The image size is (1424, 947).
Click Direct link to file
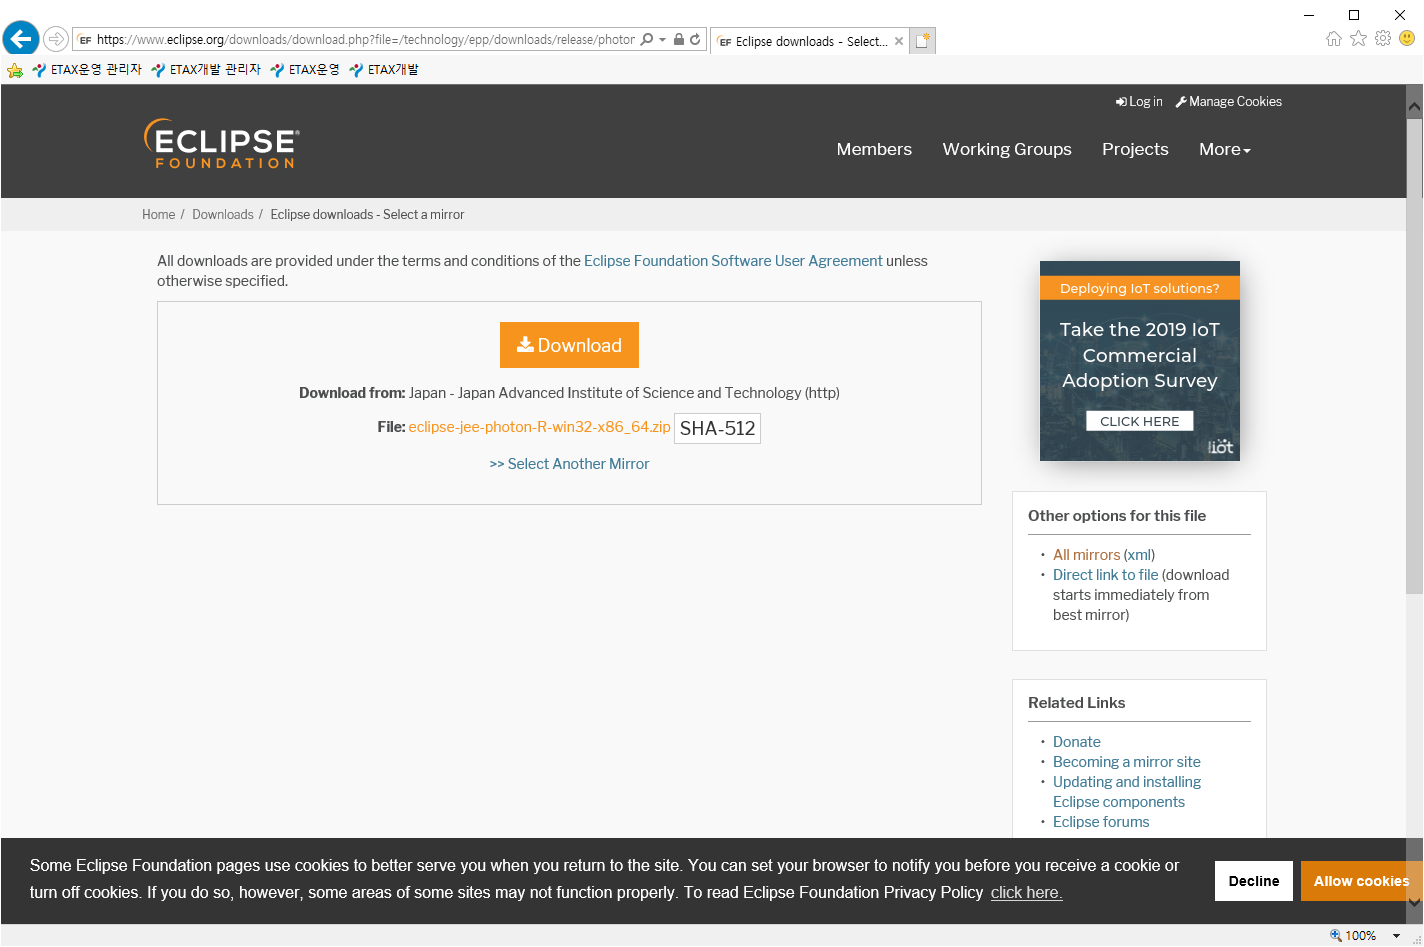pos(1105,575)
